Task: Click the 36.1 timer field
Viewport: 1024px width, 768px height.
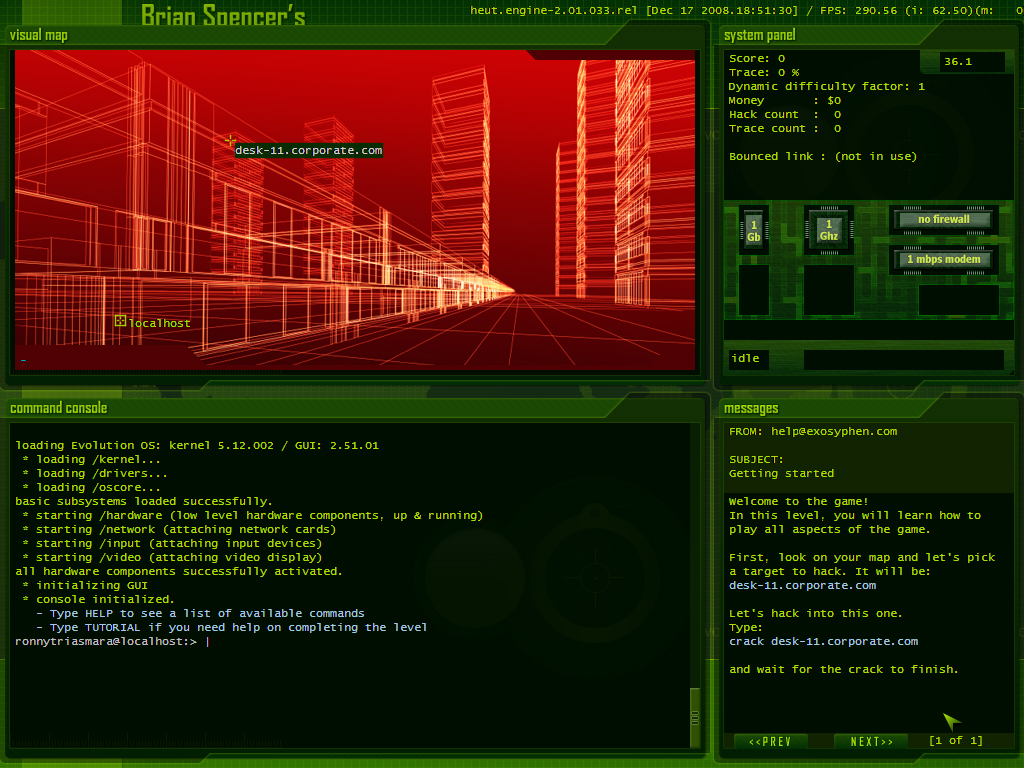Action: point(971,62)
